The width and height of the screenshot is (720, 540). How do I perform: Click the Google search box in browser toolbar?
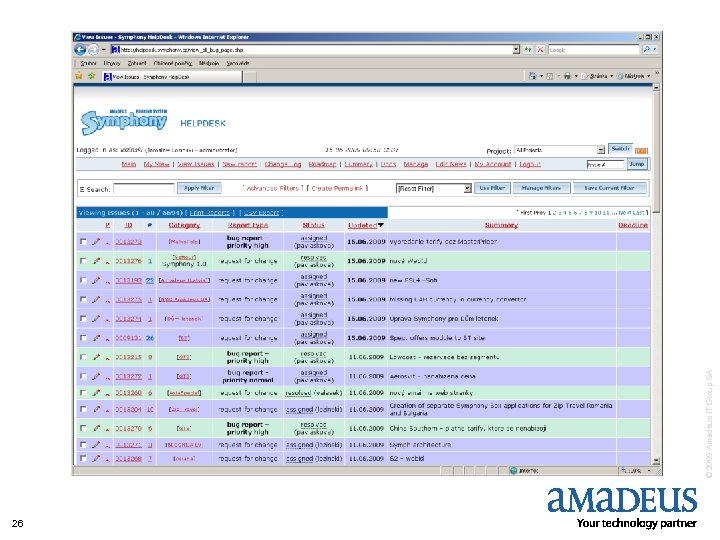point(594,50)
